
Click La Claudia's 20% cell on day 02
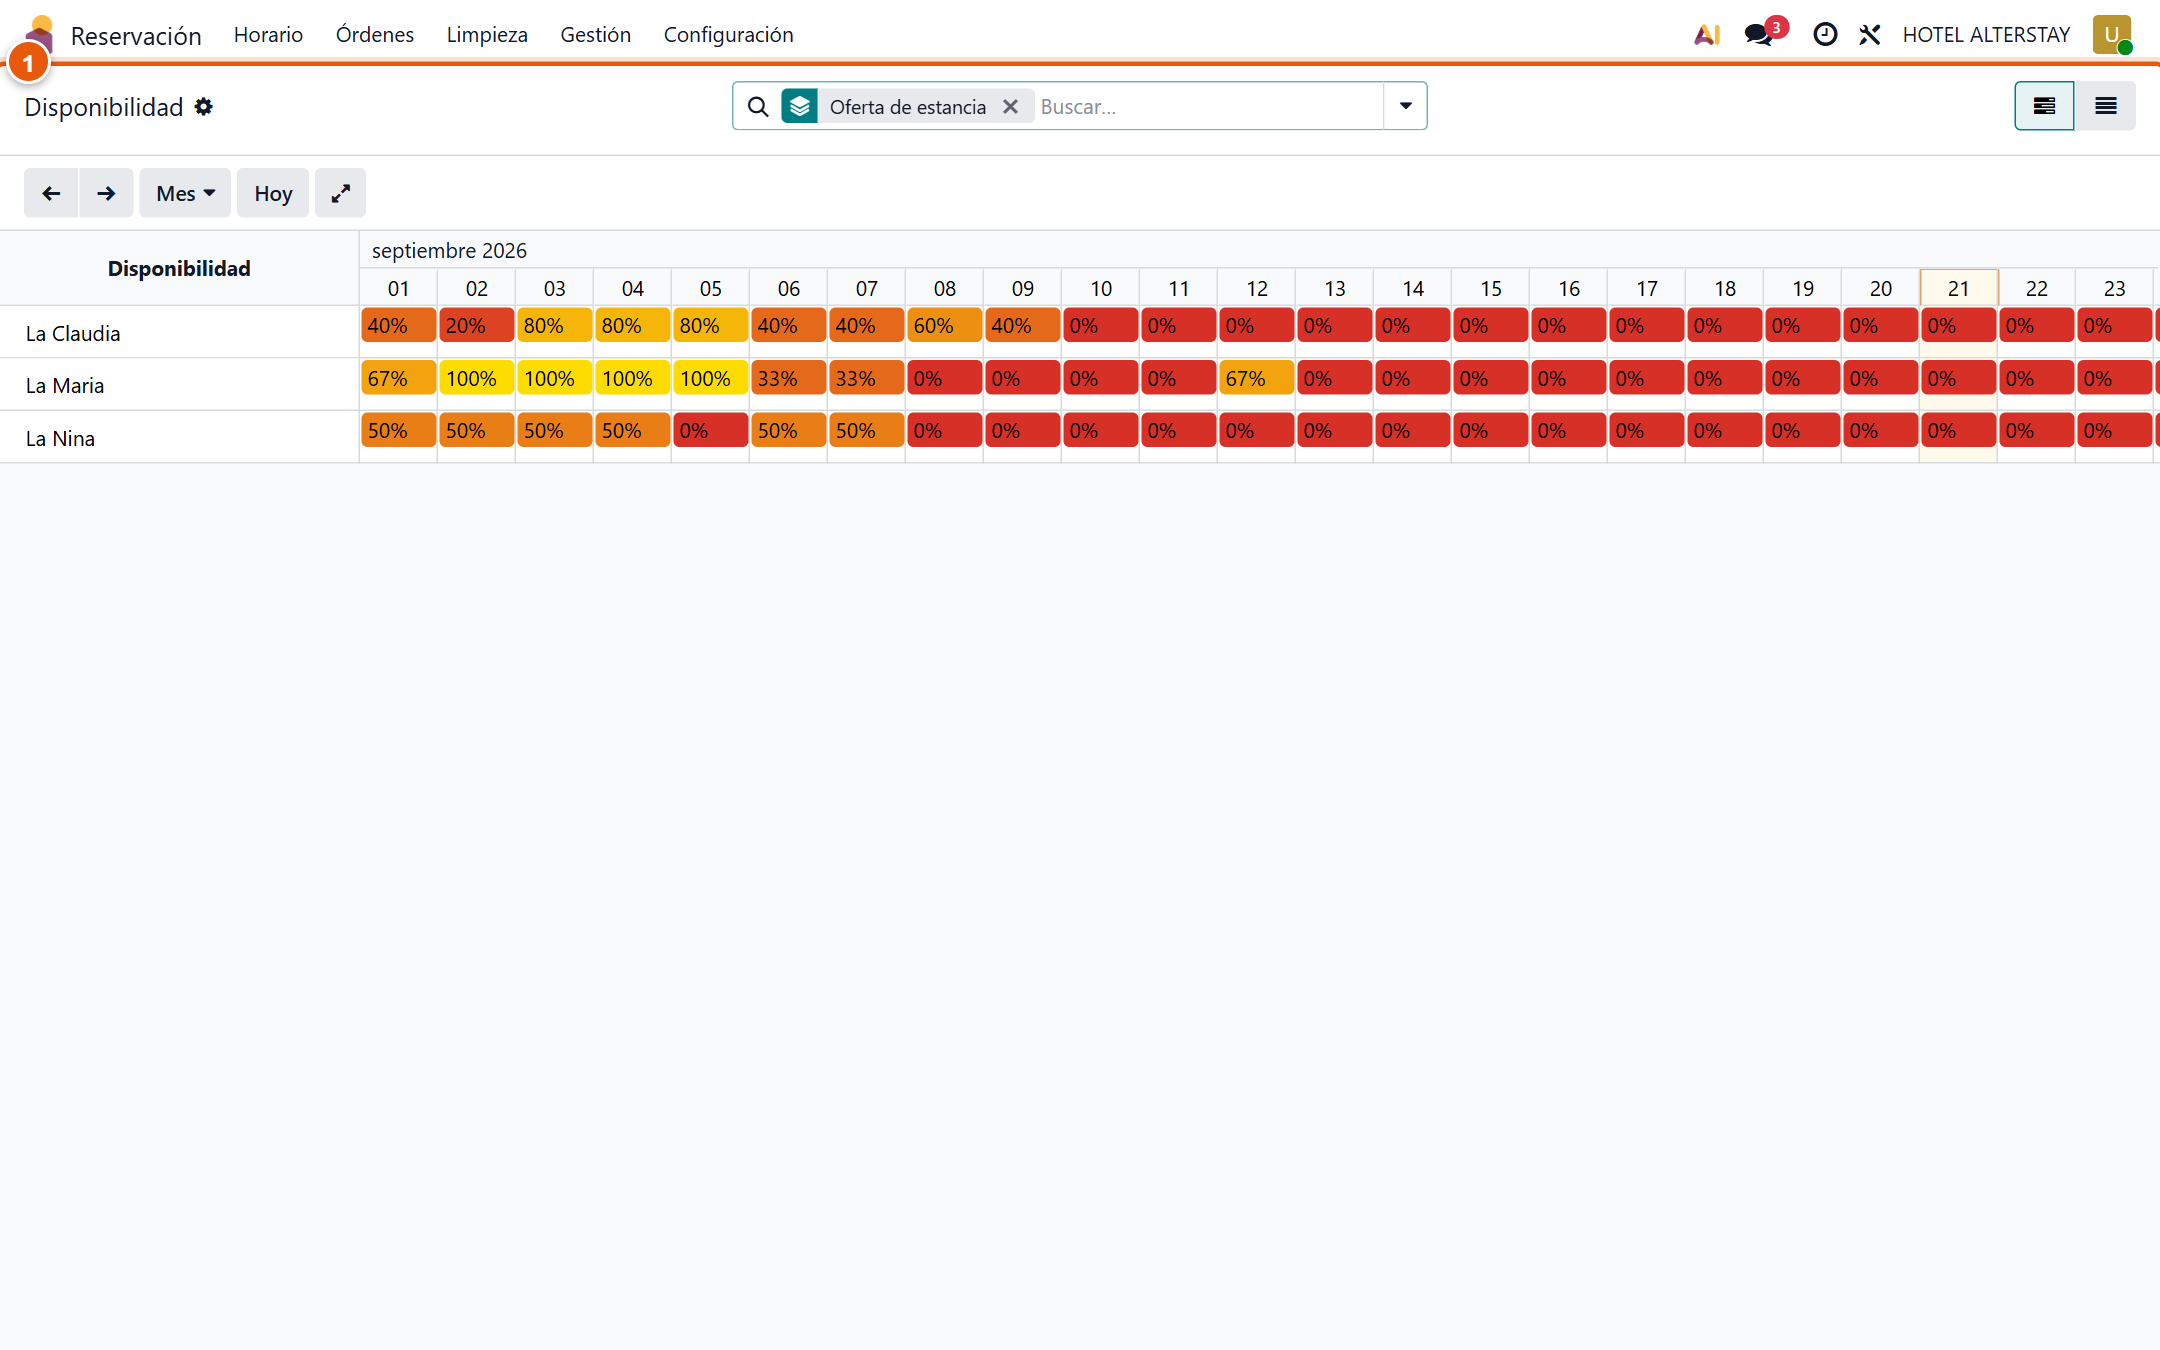pos(477,326)
